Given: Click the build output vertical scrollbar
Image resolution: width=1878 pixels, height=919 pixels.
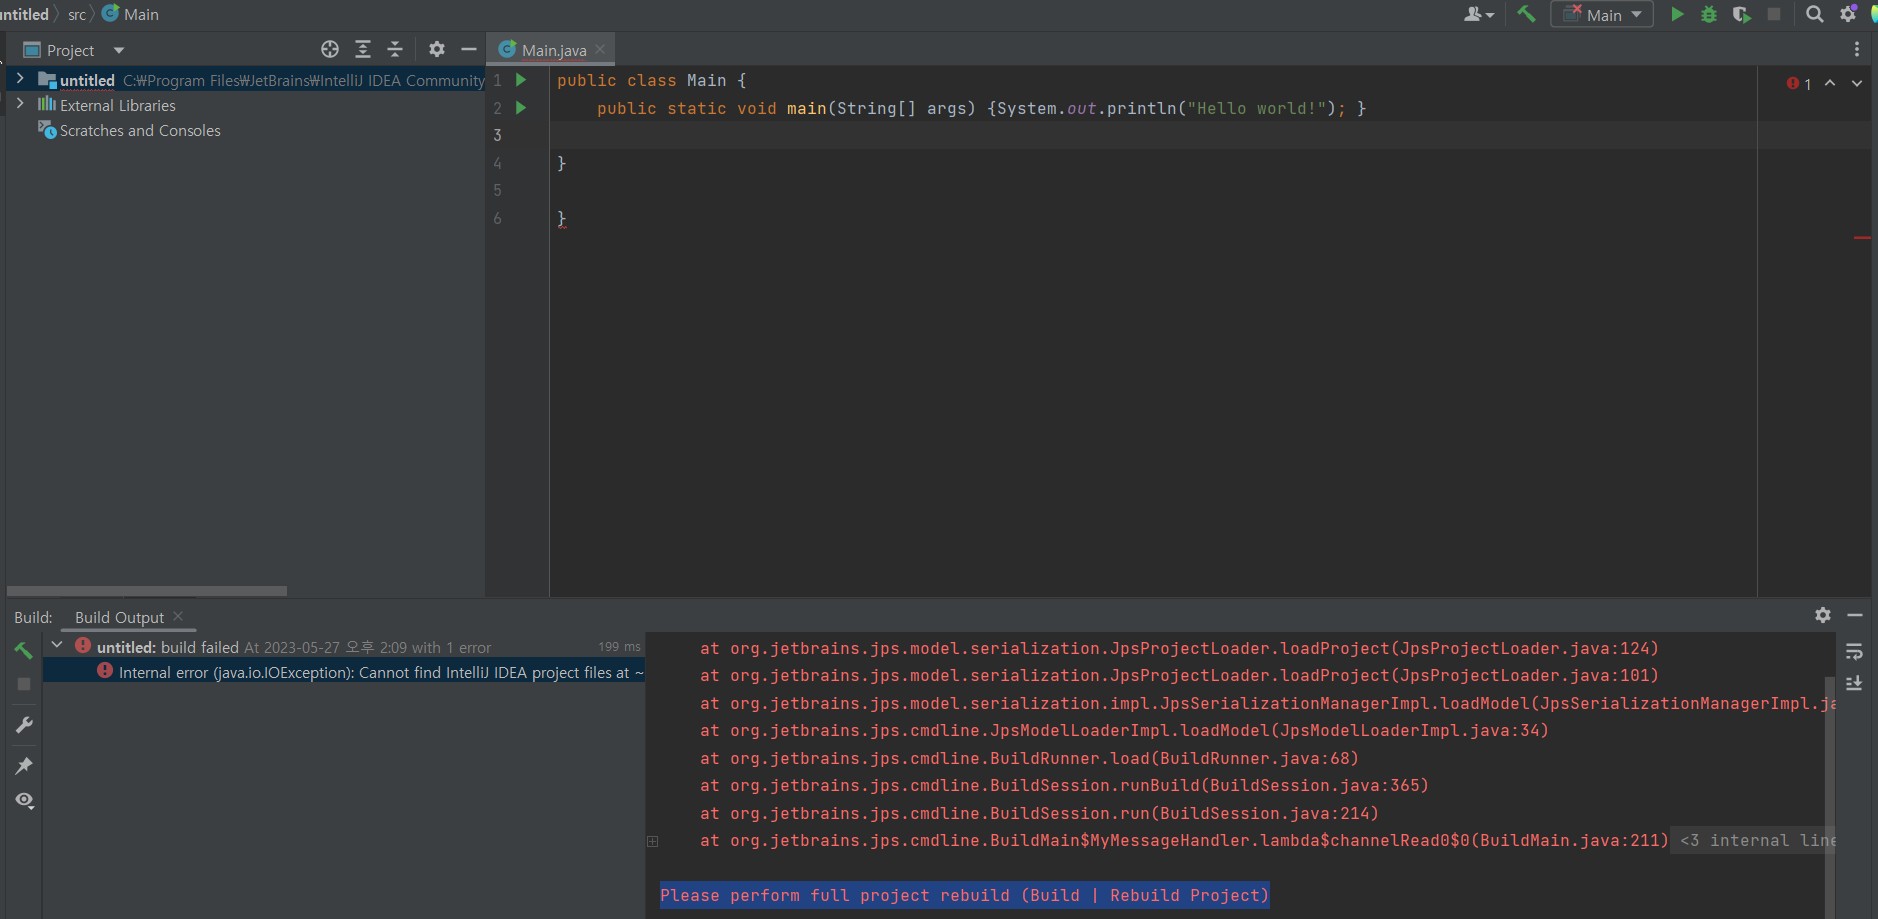Looking at the screenshot, I should (1830, 797).
